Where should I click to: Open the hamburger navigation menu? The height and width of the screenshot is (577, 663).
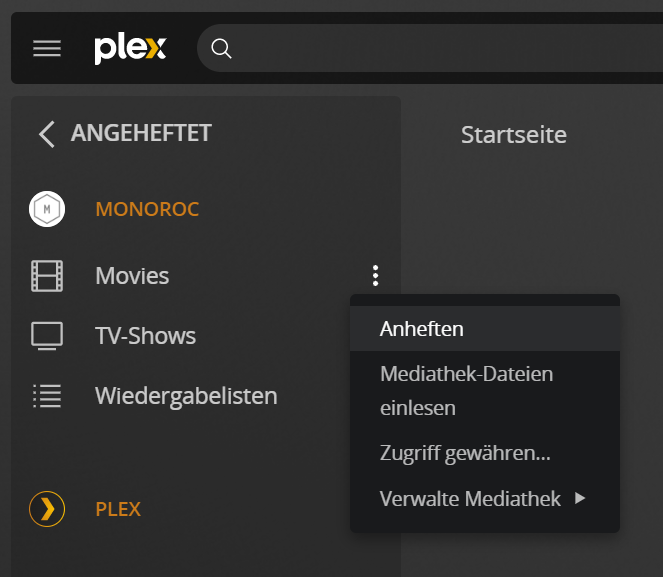pyautogui.click(x=47, y=49)
